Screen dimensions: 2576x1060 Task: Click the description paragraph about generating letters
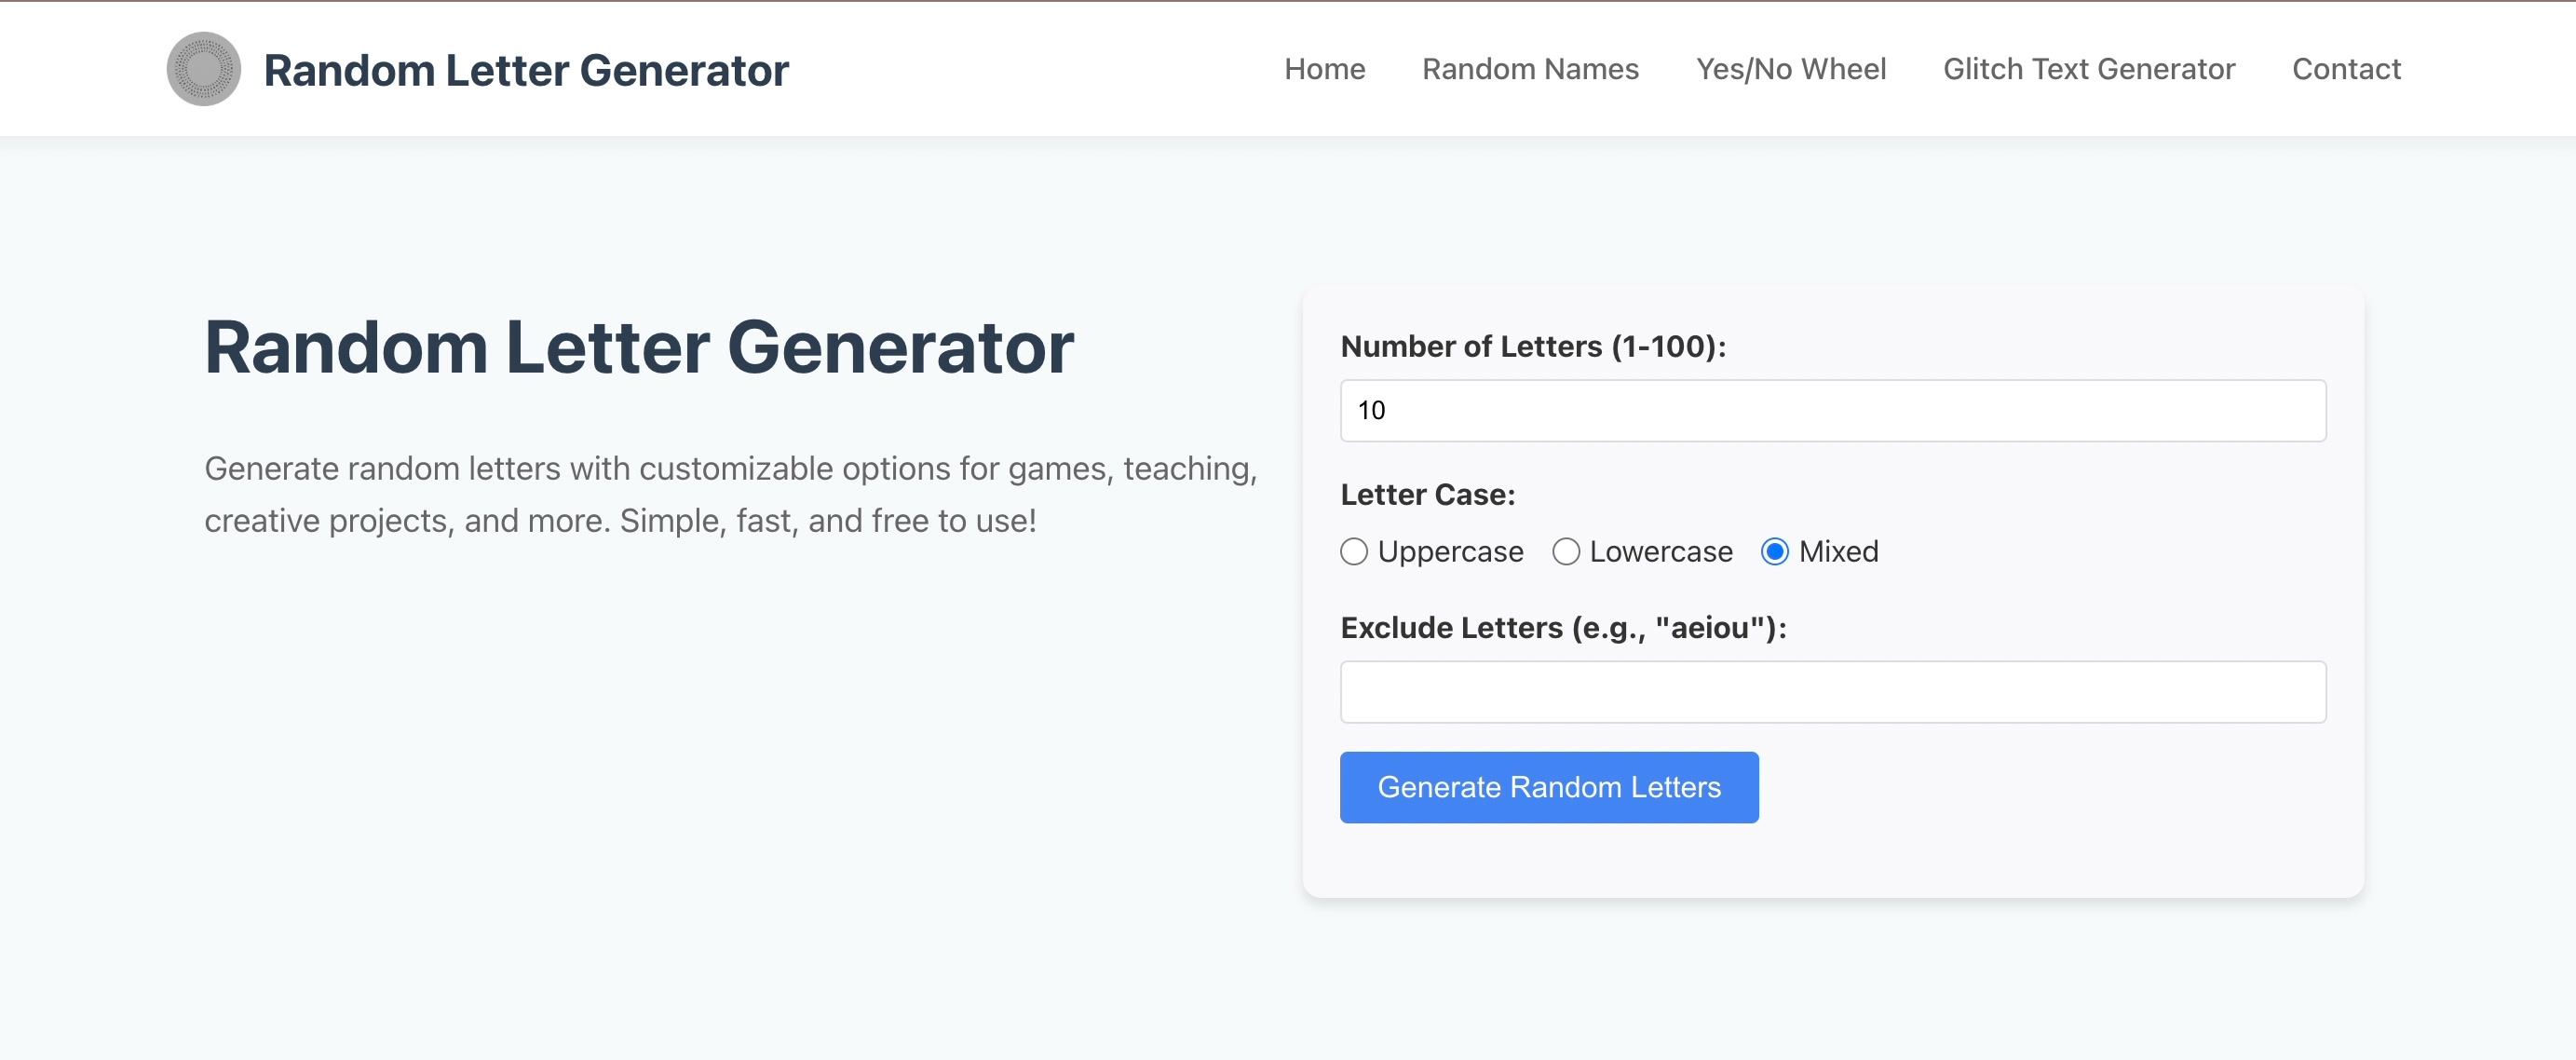[730, 494]
